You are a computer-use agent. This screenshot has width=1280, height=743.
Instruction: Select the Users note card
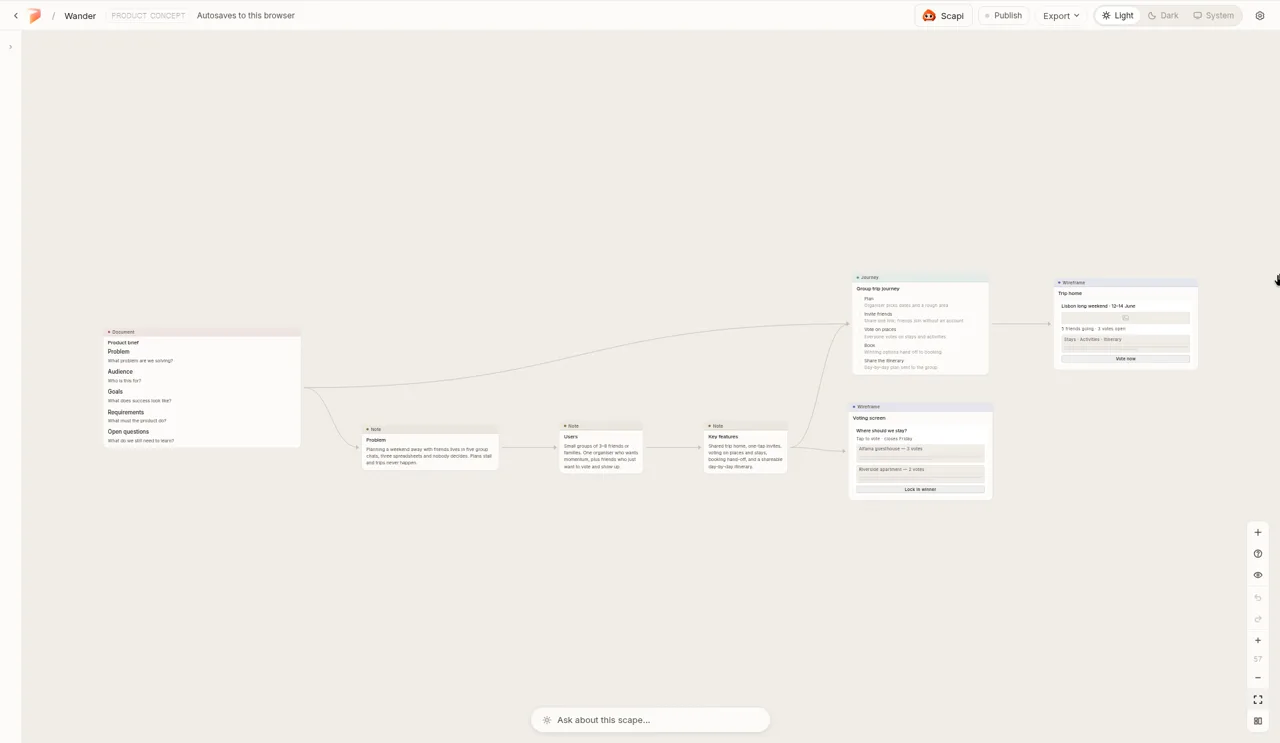pos(600,447)
